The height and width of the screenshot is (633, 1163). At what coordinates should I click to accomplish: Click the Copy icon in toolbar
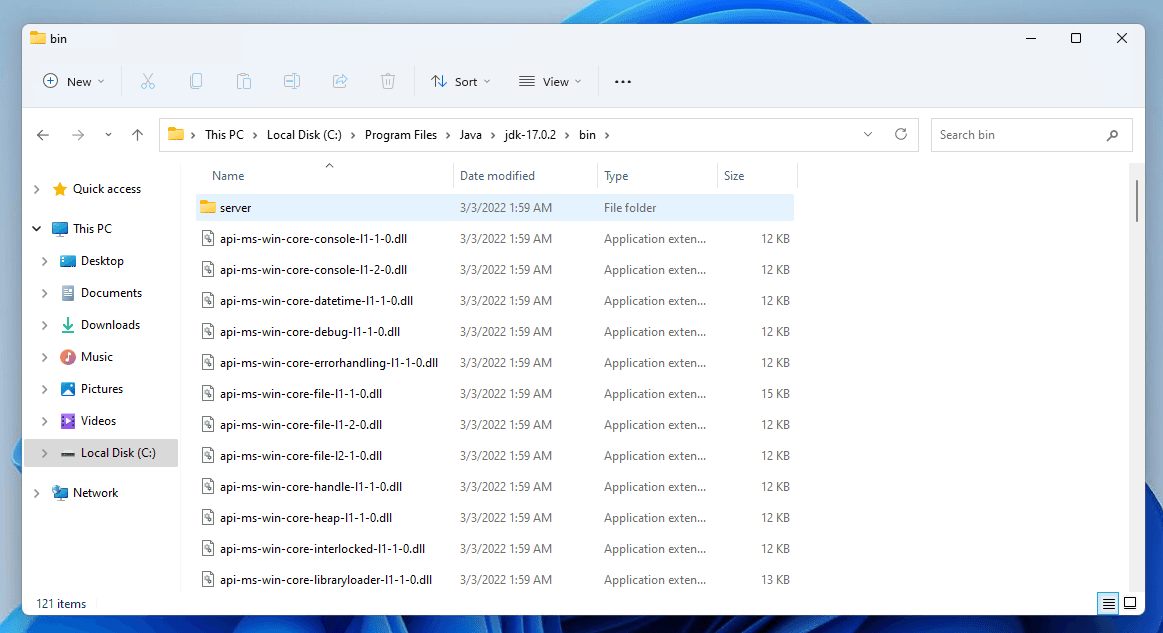pos(196,82)
